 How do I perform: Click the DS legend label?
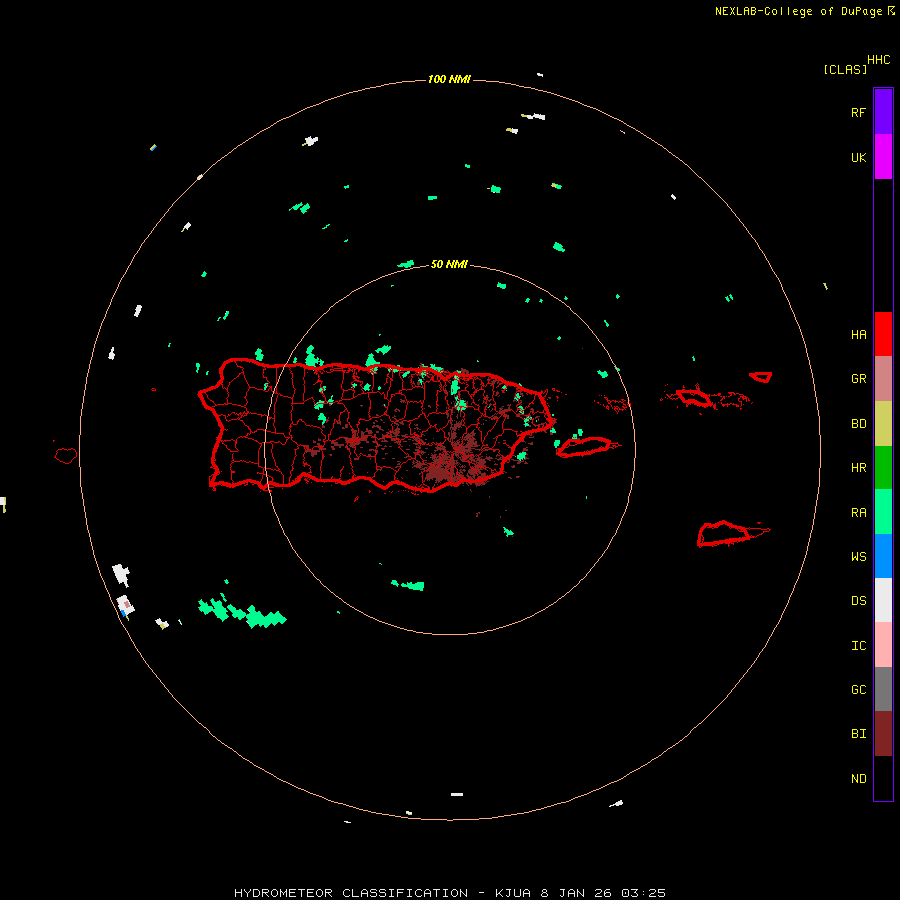coord(858,600)
